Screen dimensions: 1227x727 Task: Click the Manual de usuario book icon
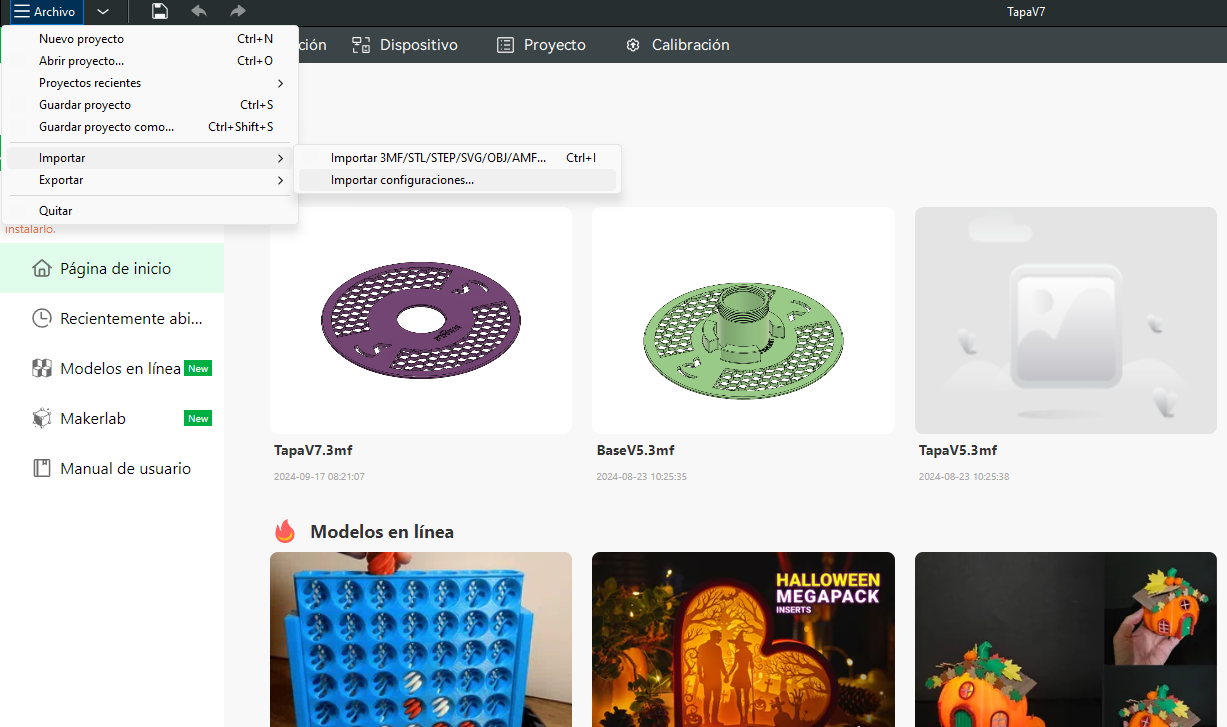tap(41, 468)
